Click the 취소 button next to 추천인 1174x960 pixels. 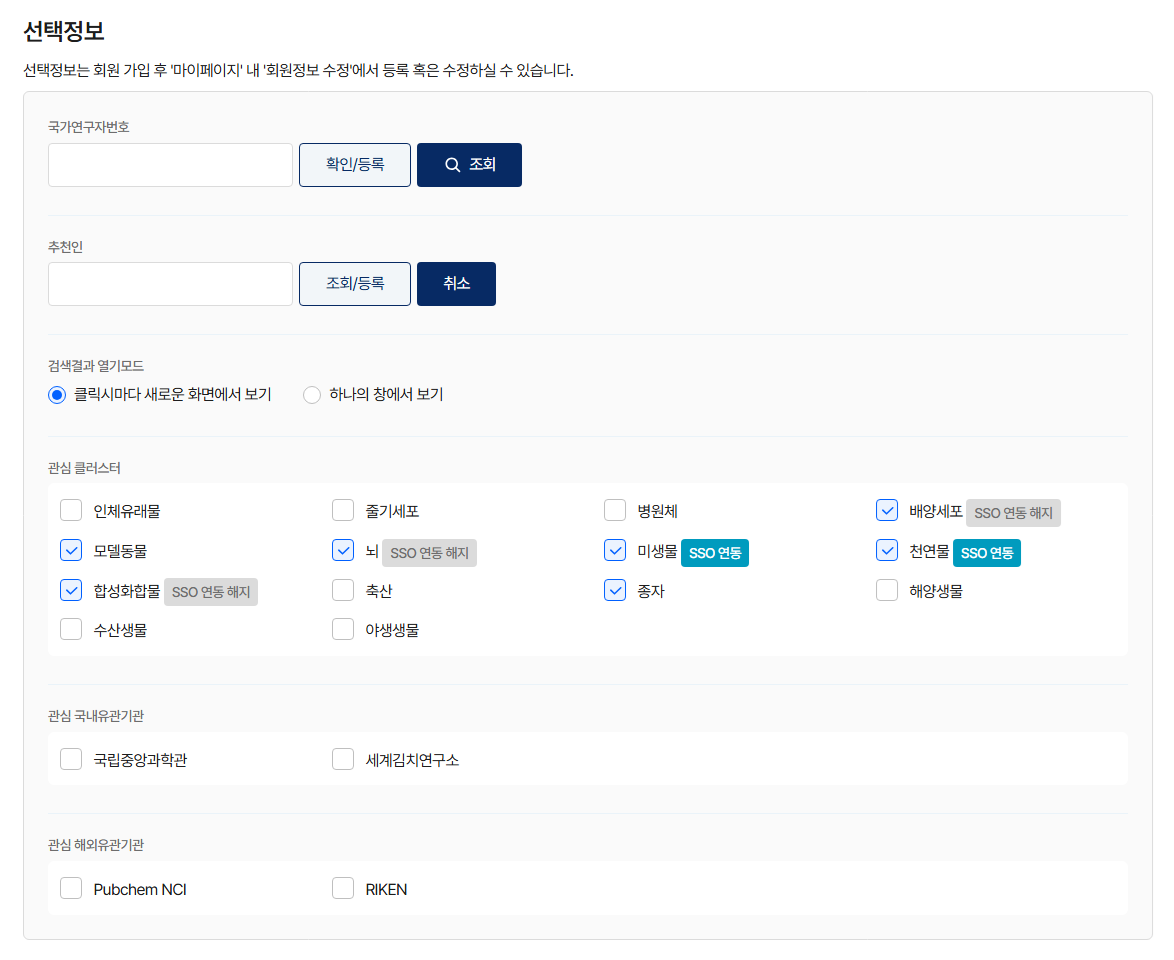click(456, 284)
